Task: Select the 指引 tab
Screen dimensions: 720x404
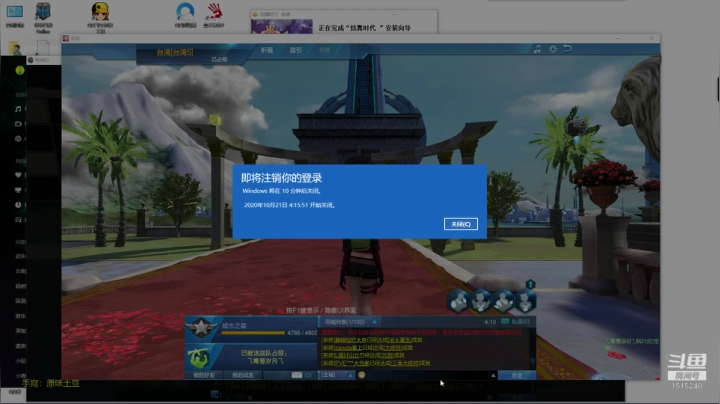Action: [295, 50]
